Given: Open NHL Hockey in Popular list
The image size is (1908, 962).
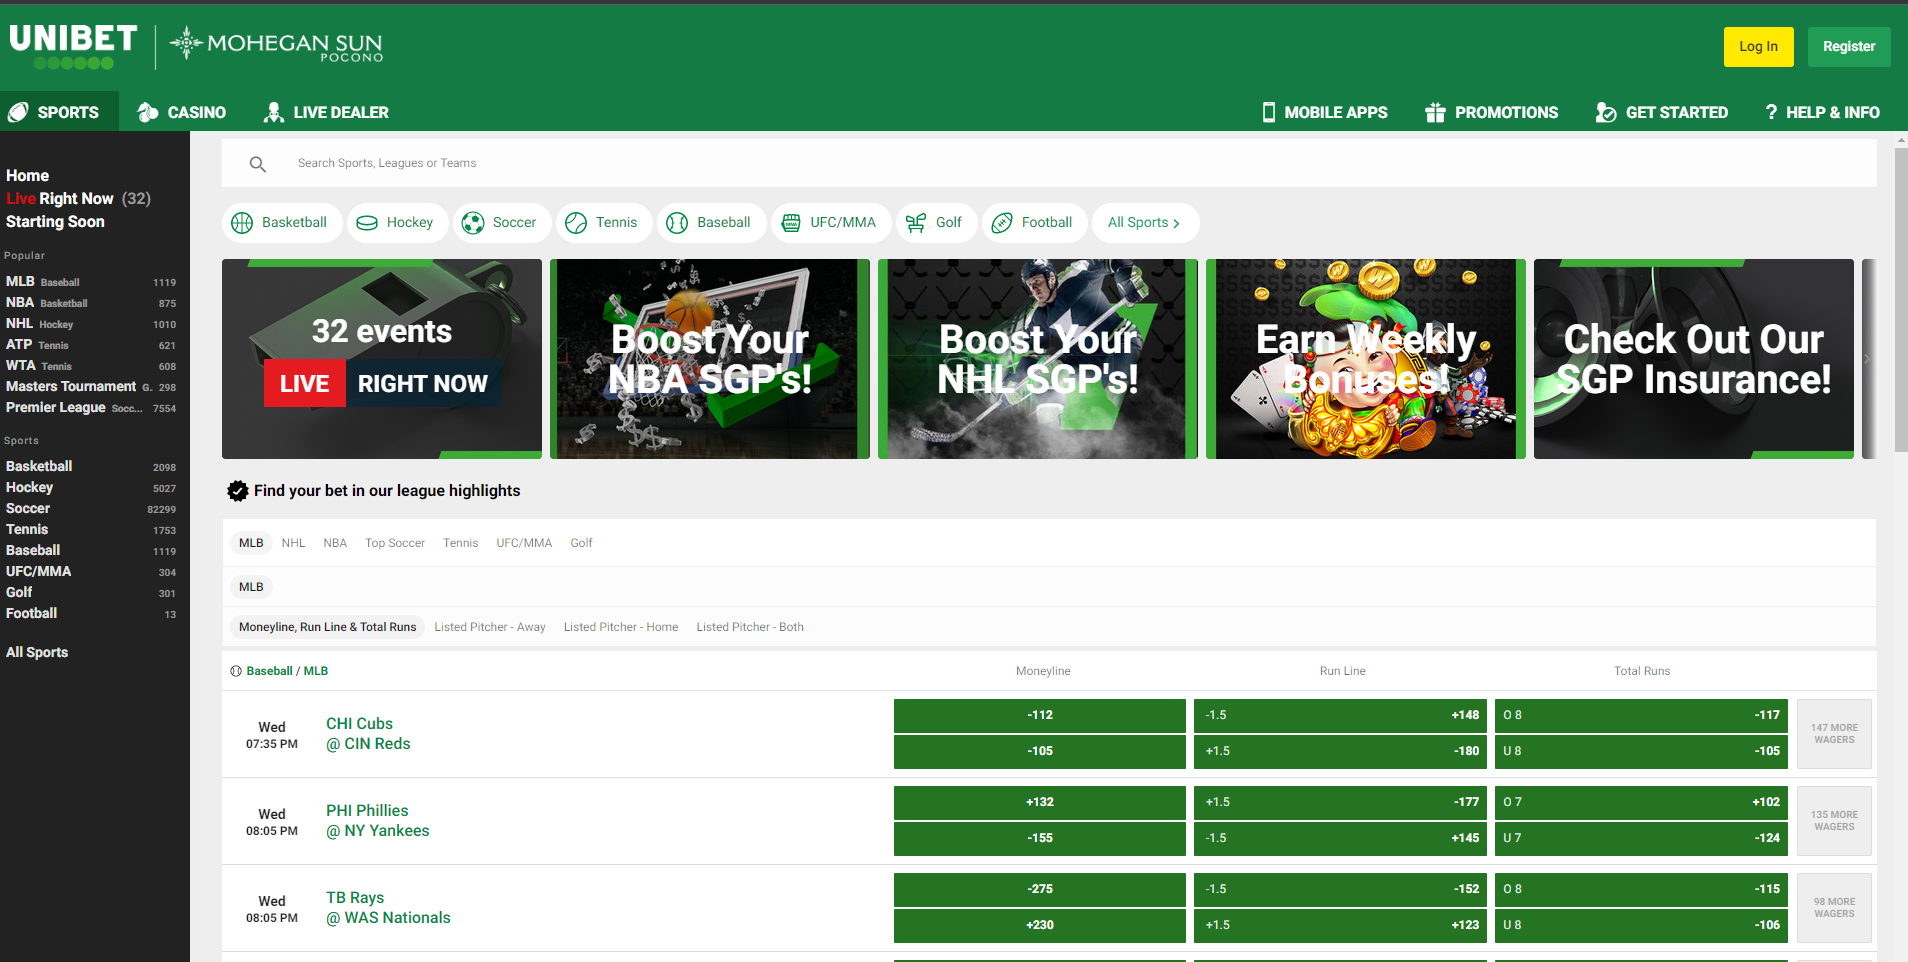Looking at the screenshot, I should click(x=91, y=324).
